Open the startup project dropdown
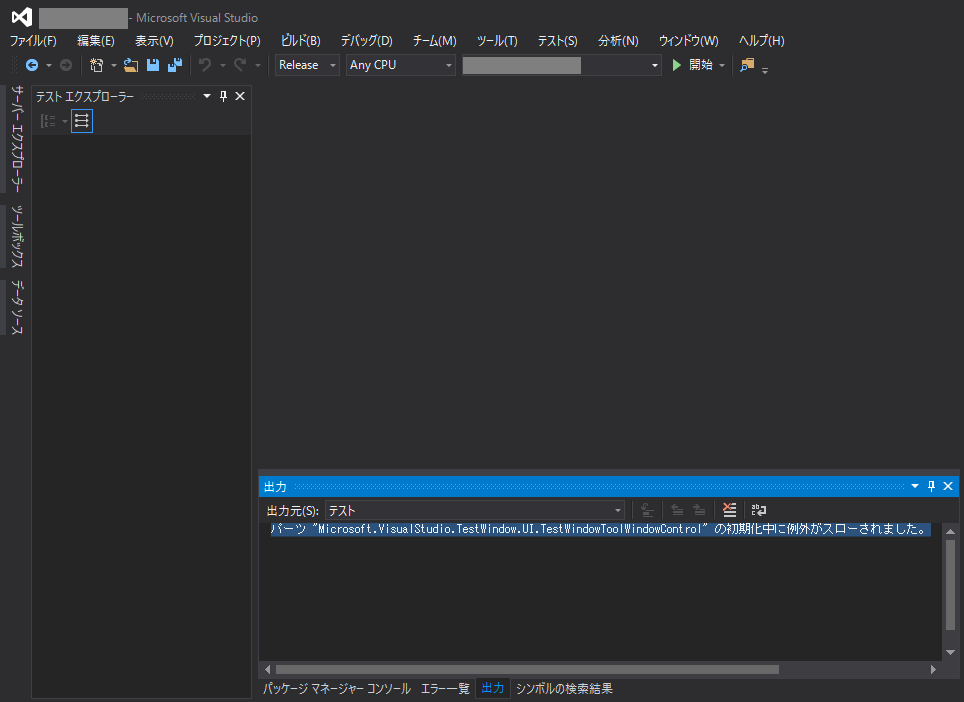 coord(561,65)
